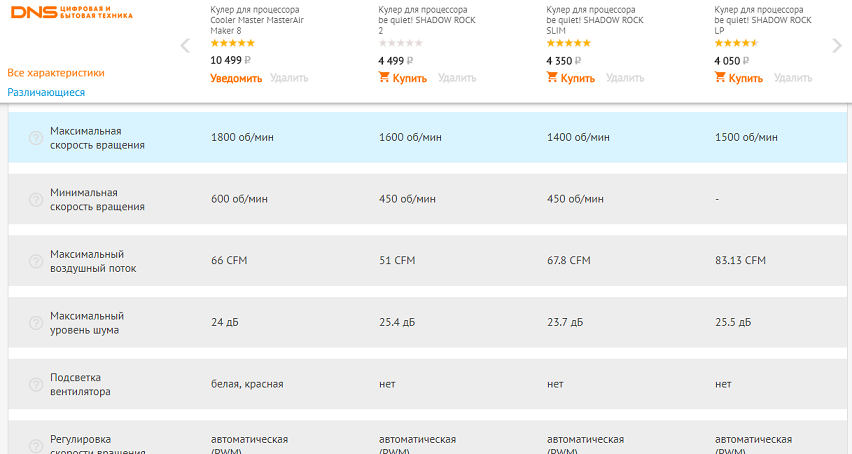Buy the SHADOW ROCK SLIM cooler
Viewport: 852px width, 454px height.
(571, 78)
